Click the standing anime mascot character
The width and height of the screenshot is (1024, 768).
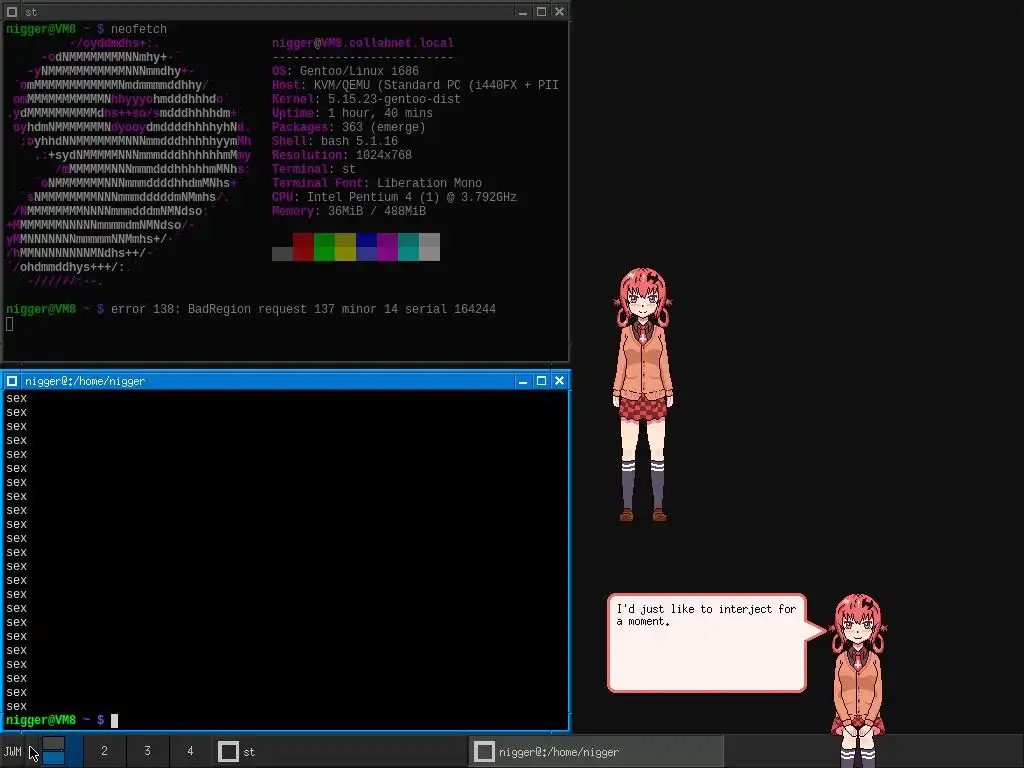coord(643,394)
